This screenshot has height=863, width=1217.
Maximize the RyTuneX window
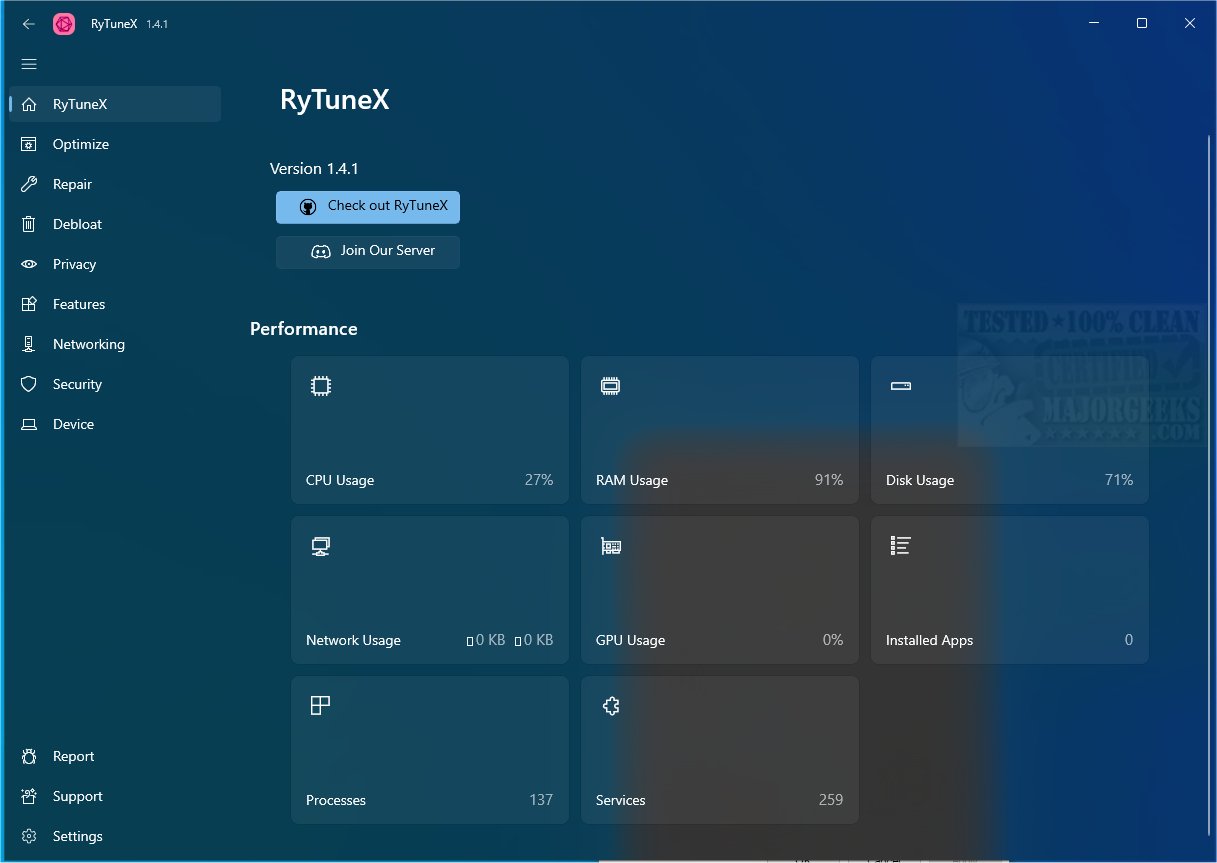[x=1142, y=23]
